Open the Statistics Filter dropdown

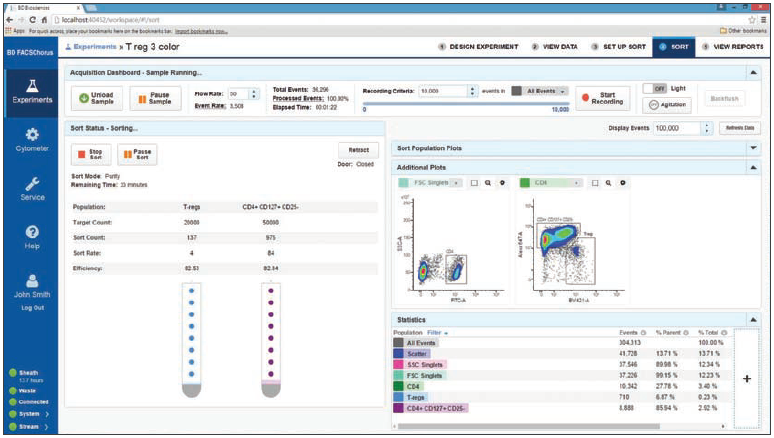[x=437, y=333]
